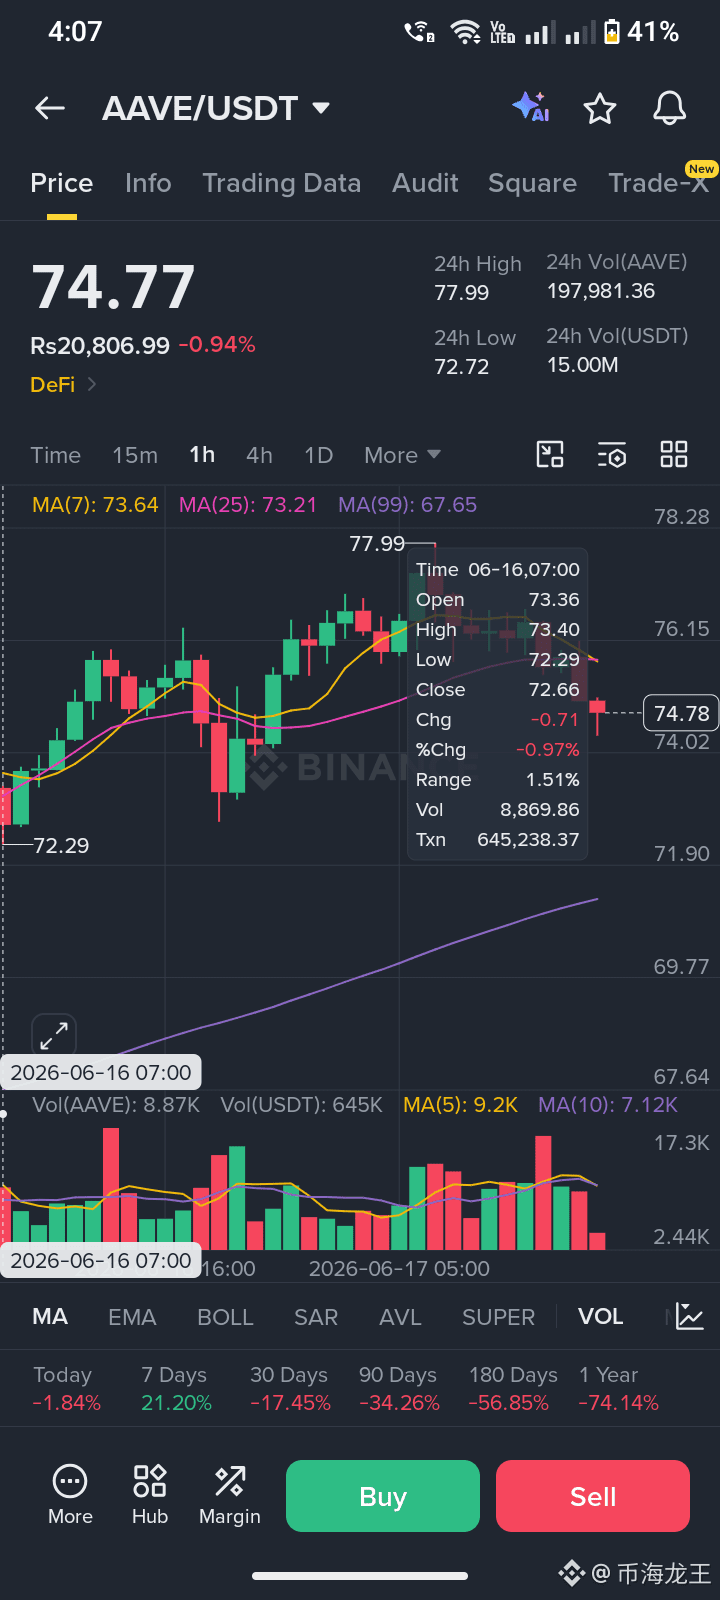Screen dimensions: 720x1600
Task: Tap the battery icon in status bar
Action: 612,32
